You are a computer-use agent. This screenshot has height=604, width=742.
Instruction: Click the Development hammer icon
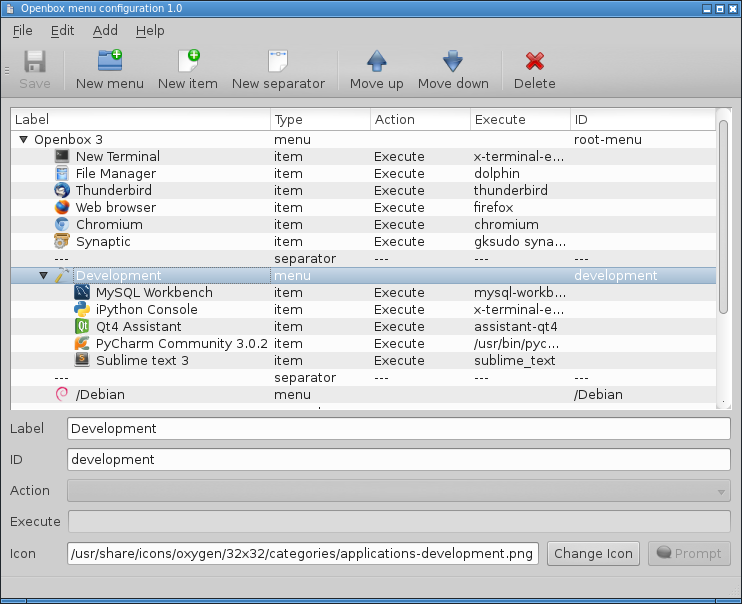[62, 275]
